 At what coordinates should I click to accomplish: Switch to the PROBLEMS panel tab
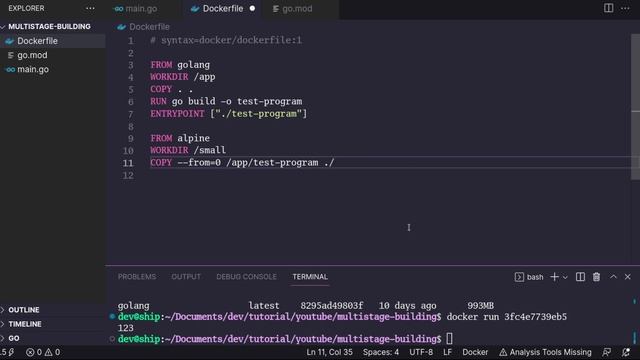point(137,277)
